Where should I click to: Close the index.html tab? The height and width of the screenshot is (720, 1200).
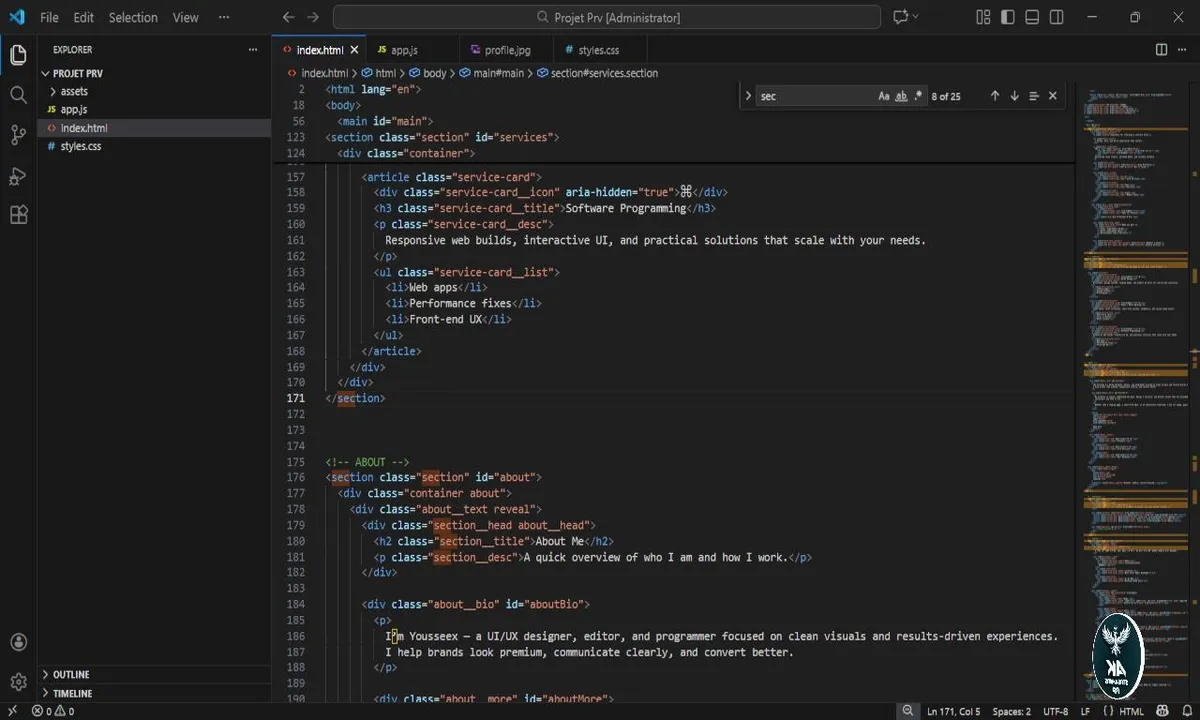pyautogui.click(x=355, y=50)
